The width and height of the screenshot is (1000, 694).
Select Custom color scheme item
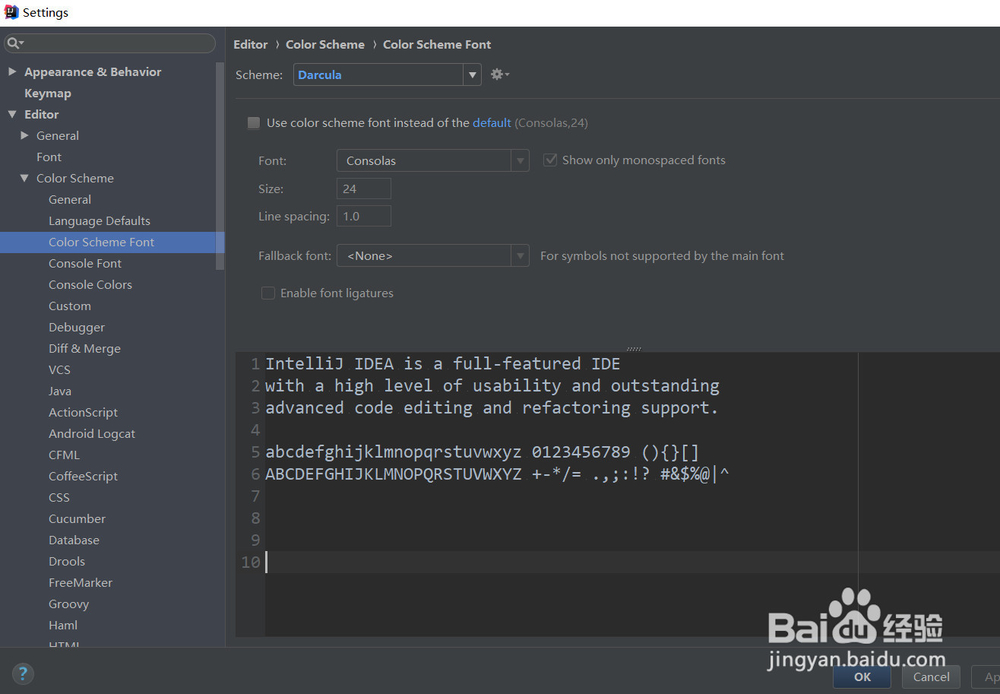70,306
